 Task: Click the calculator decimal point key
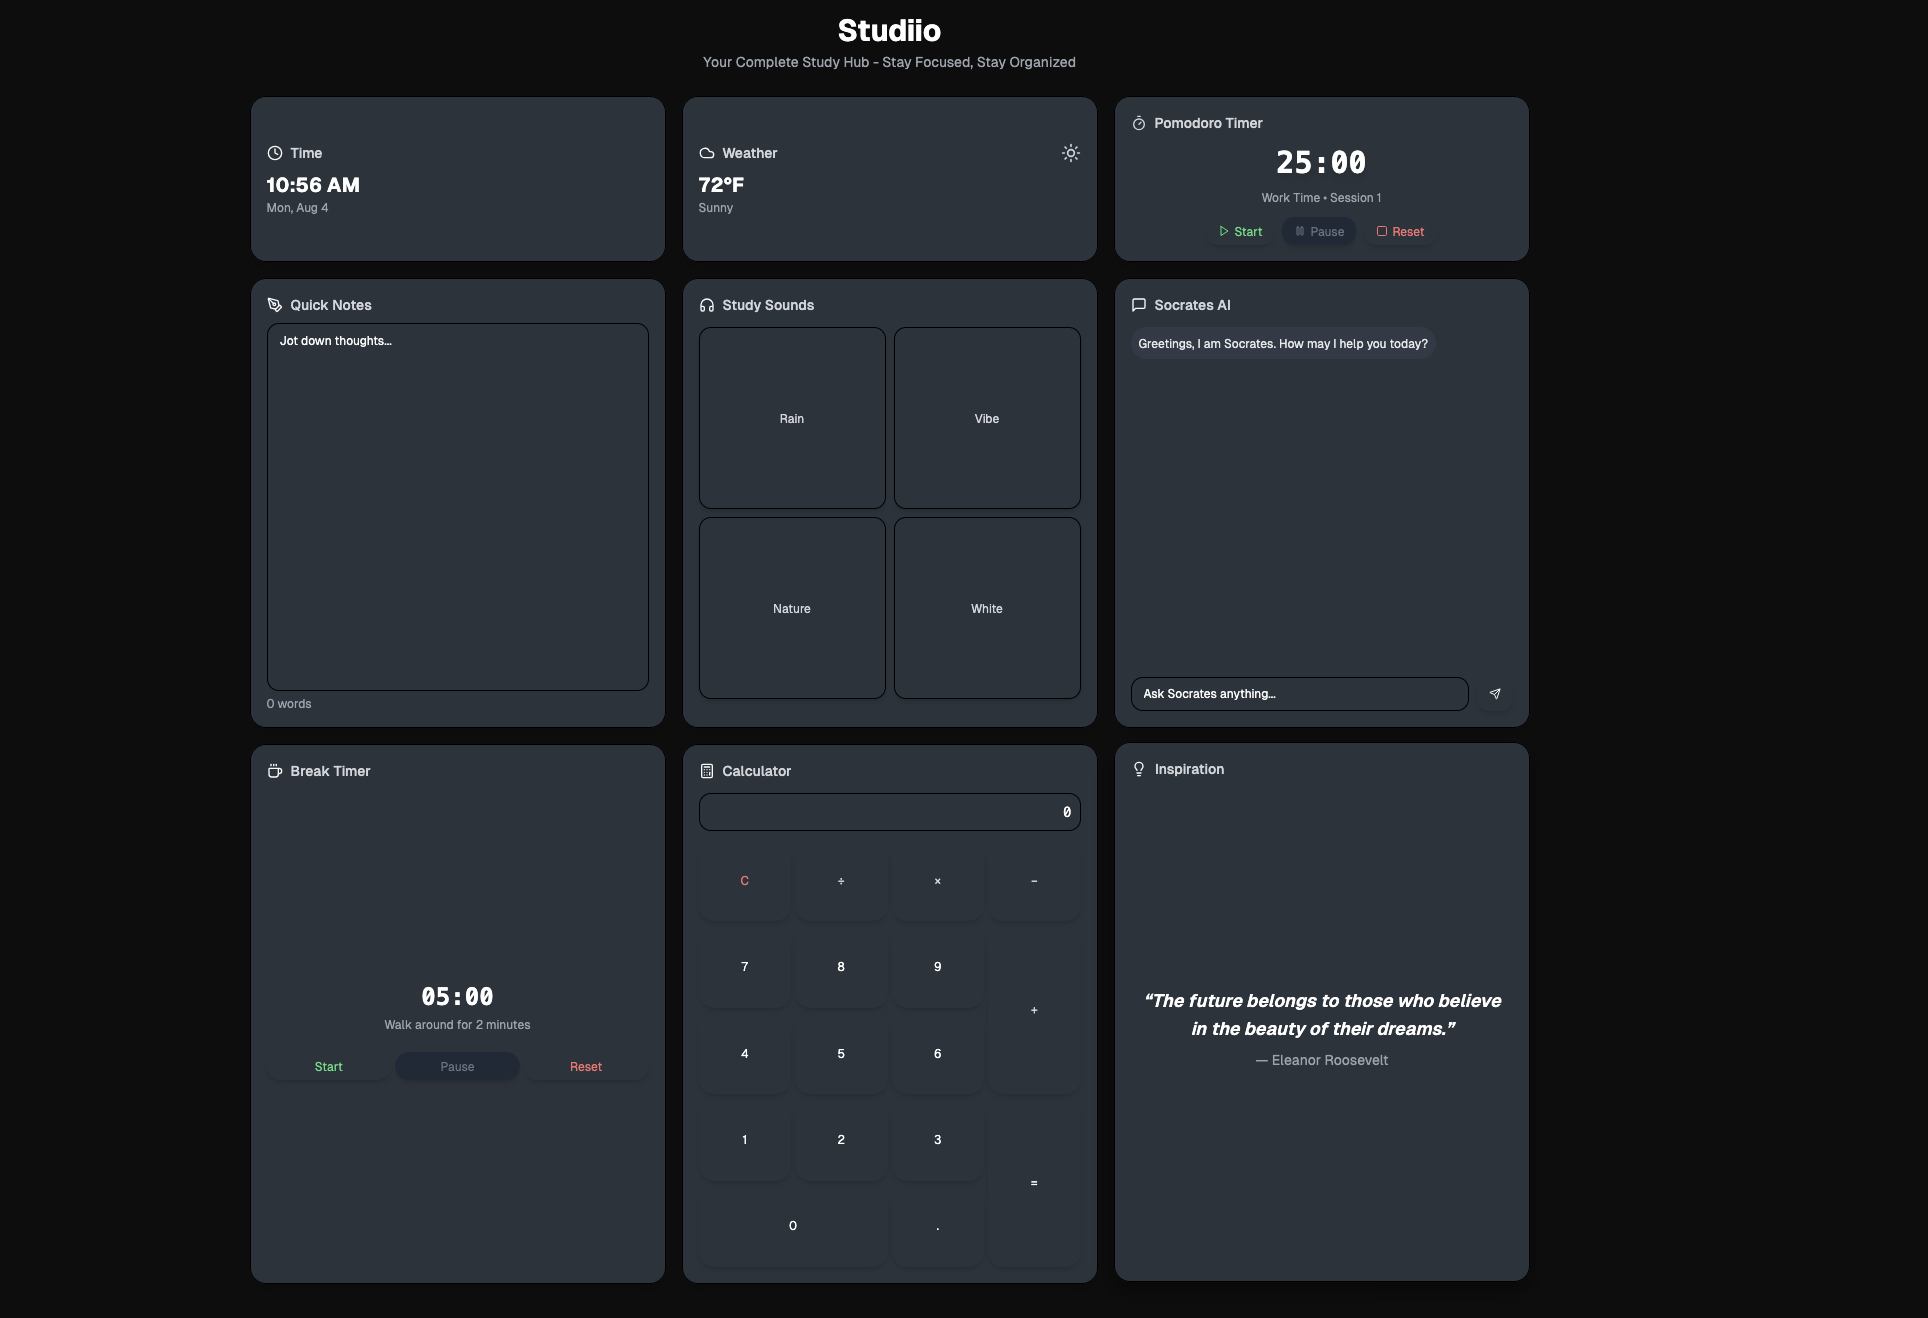point(937,1226)
